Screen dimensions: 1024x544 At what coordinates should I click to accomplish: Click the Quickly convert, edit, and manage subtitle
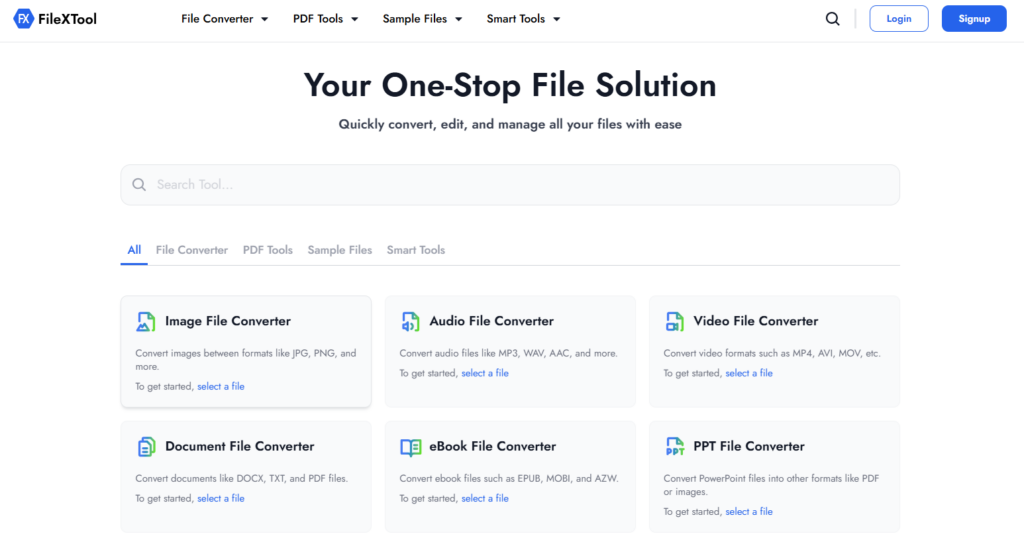point(510,124)
